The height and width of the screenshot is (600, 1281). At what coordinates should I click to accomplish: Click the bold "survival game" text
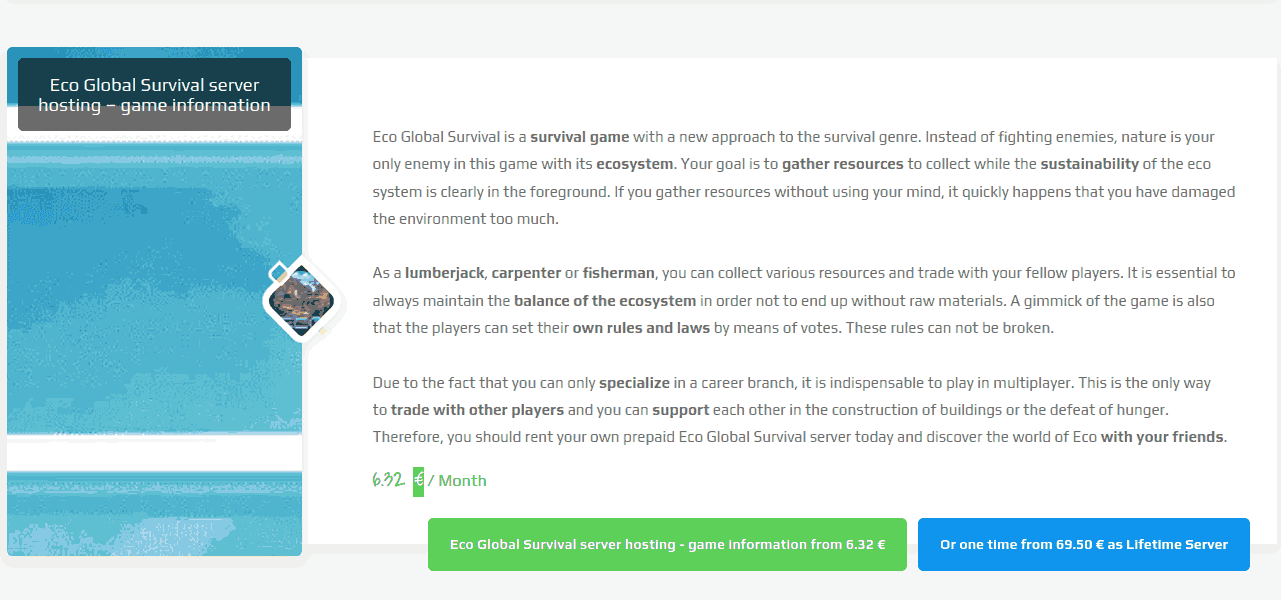coord(579,137)
